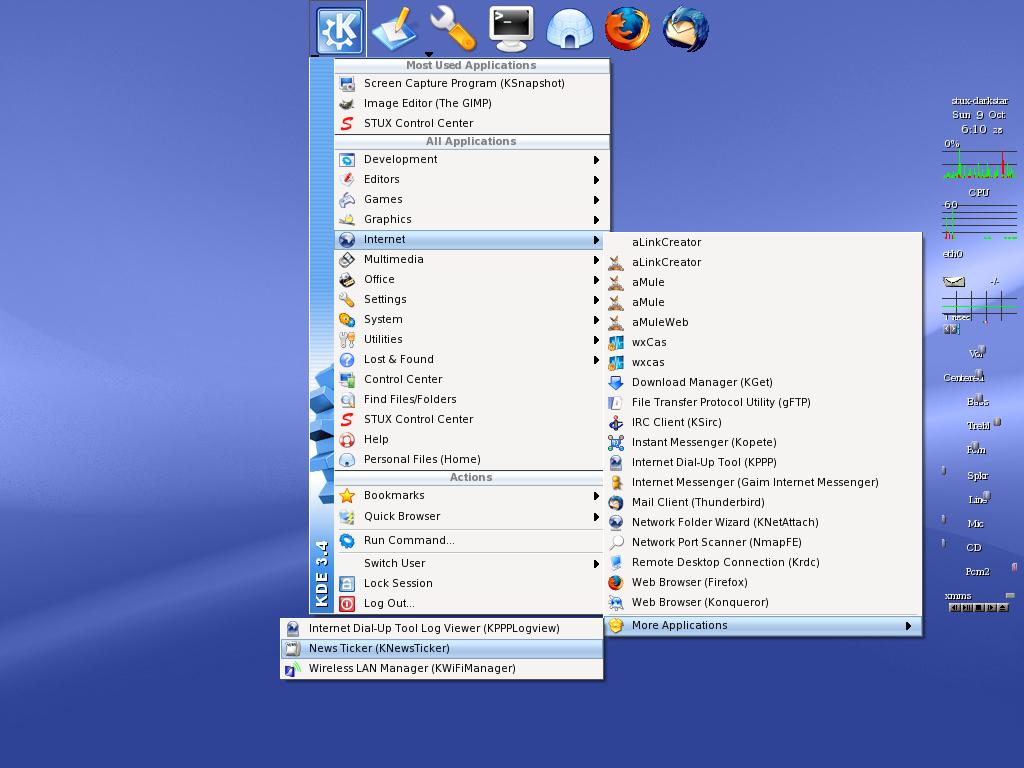Open the pencil-and-paper editor panel icon
Viewport: 1024px width, 768px height.
click(394, 28)
